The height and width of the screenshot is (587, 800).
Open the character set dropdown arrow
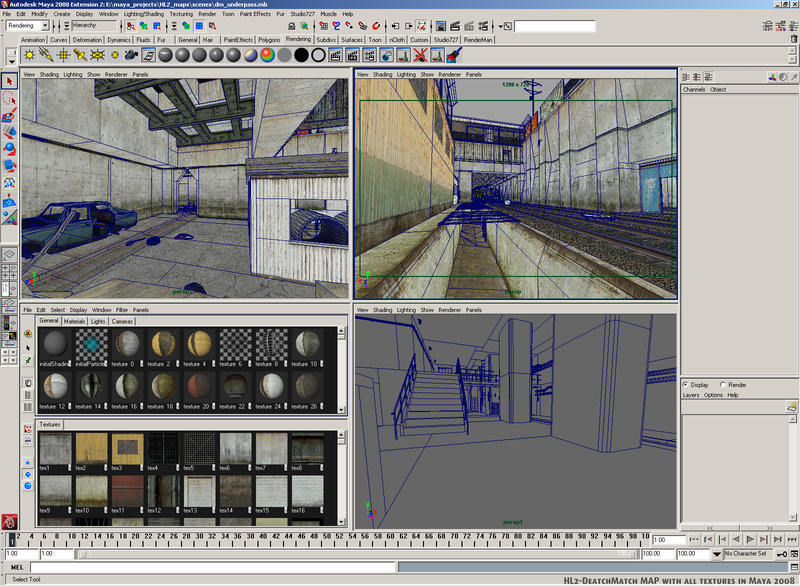point(717,554)
